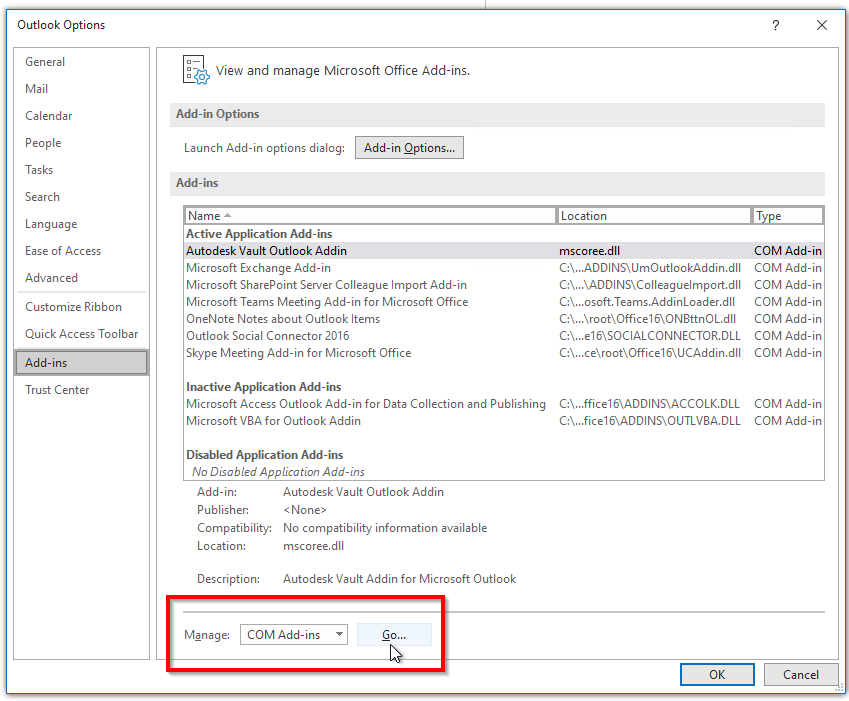Select Outlook Social Connector 2016 row
Image resolution: width=849 pixels, height=701 pixels.
tap(504, 336)
